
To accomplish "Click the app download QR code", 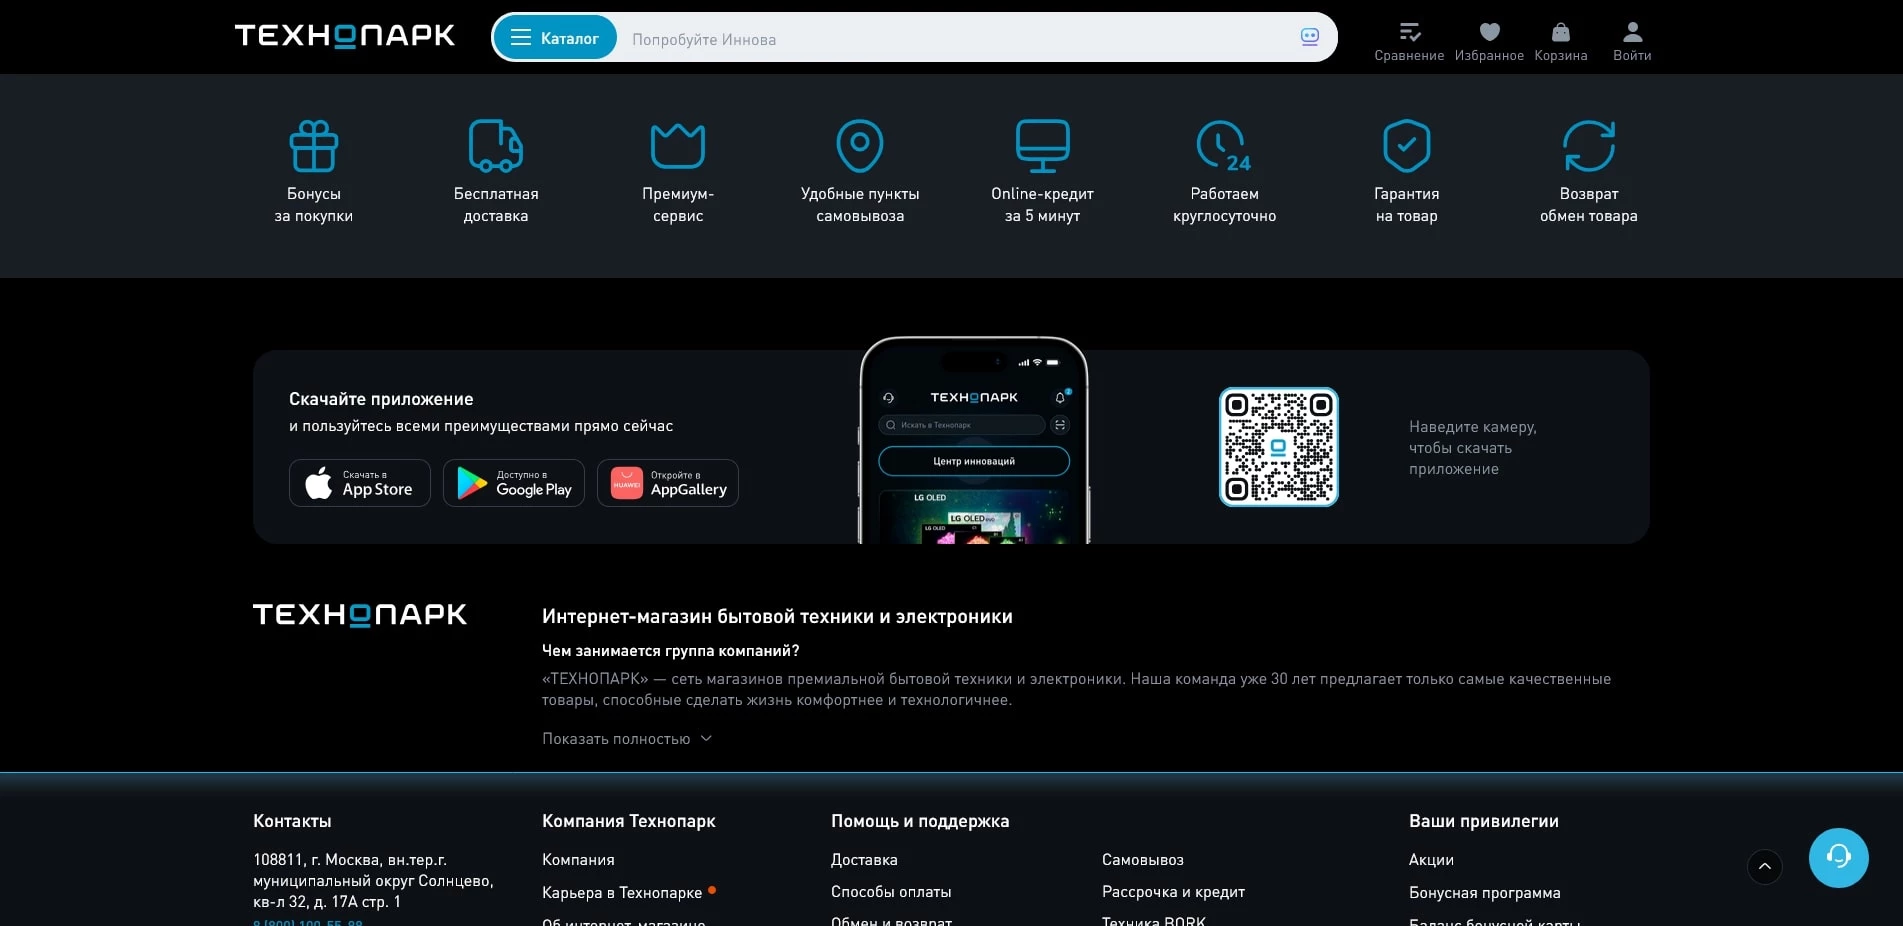I will [1278, 447].
